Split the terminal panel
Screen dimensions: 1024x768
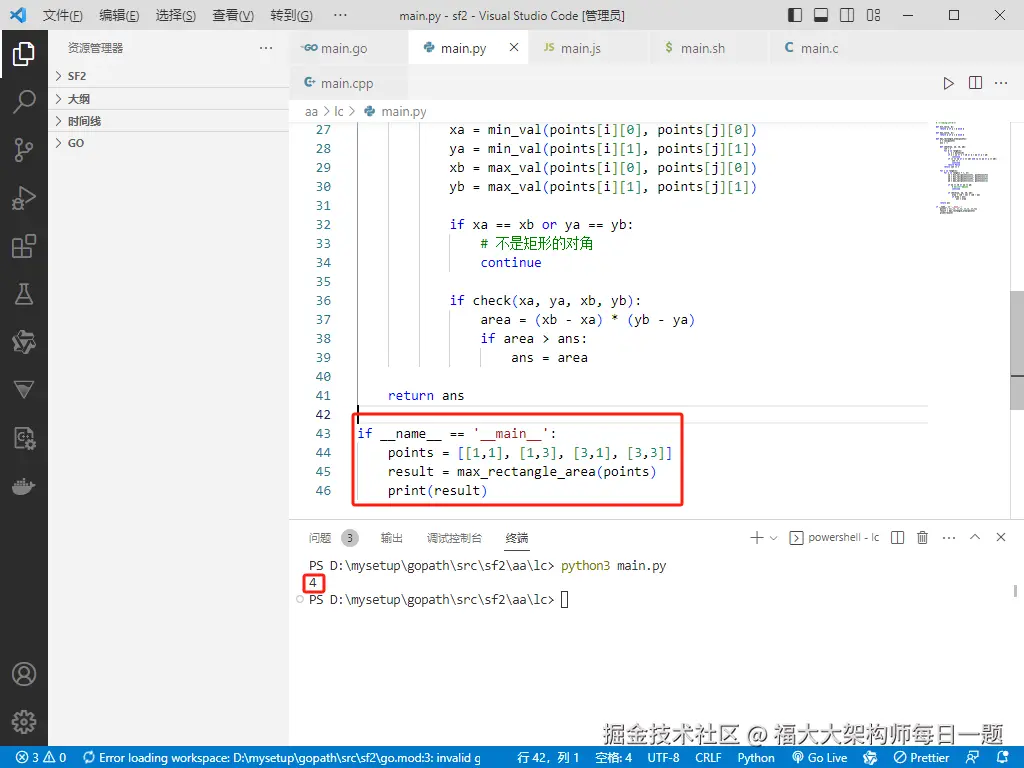coord(897,537)
